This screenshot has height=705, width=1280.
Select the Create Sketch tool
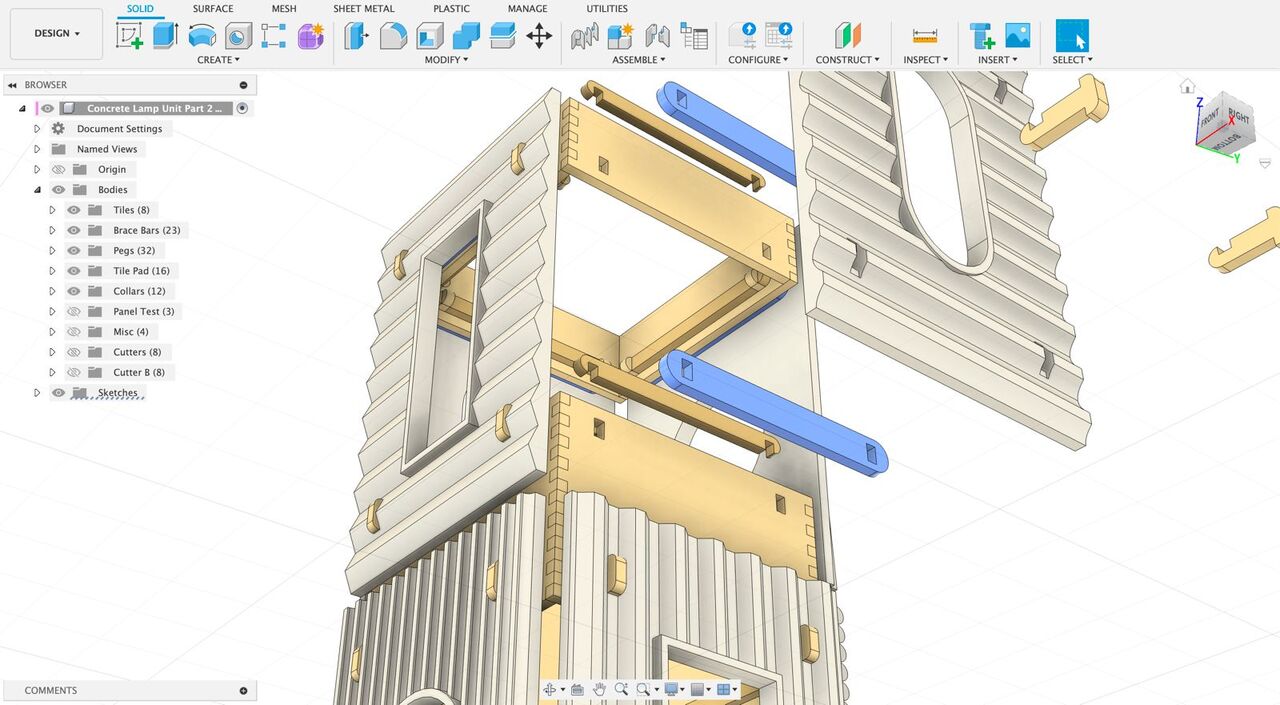(130, 36)
